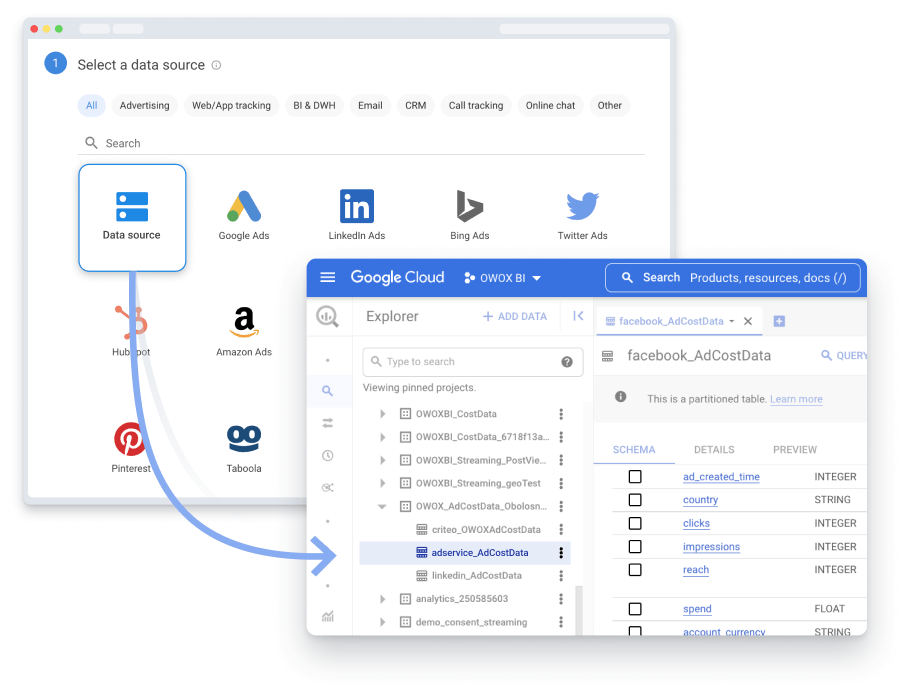Check the impressions field checkbox
Viewport: 901px width, 691px height.
pos(635,546)
